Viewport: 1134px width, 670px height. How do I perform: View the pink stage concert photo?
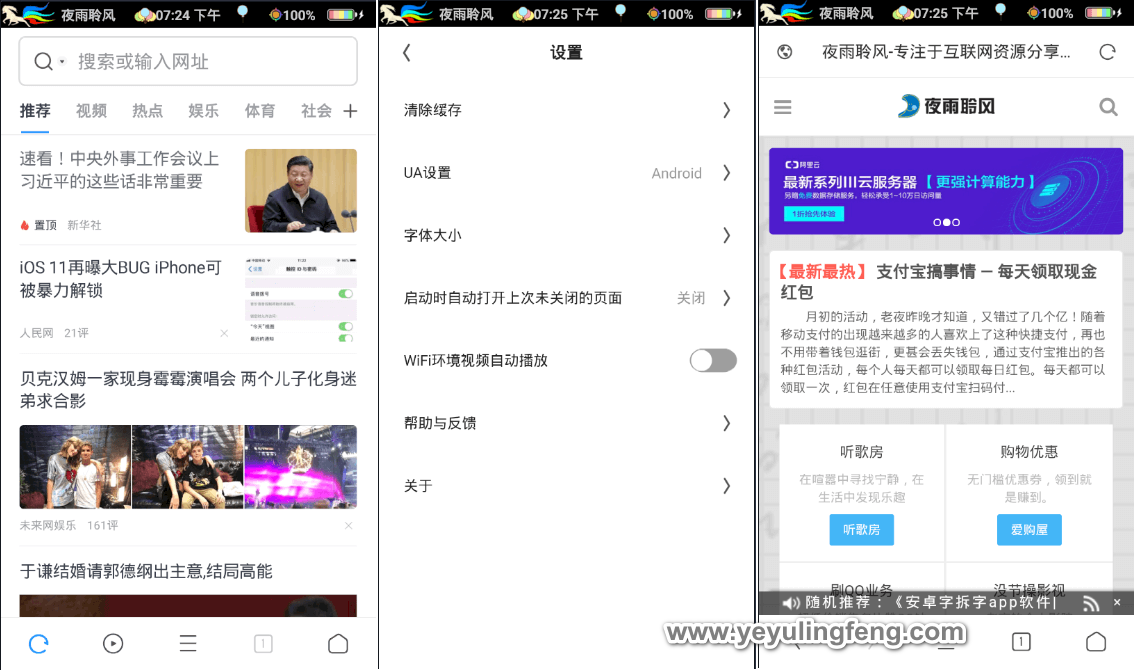click(301, 467)
